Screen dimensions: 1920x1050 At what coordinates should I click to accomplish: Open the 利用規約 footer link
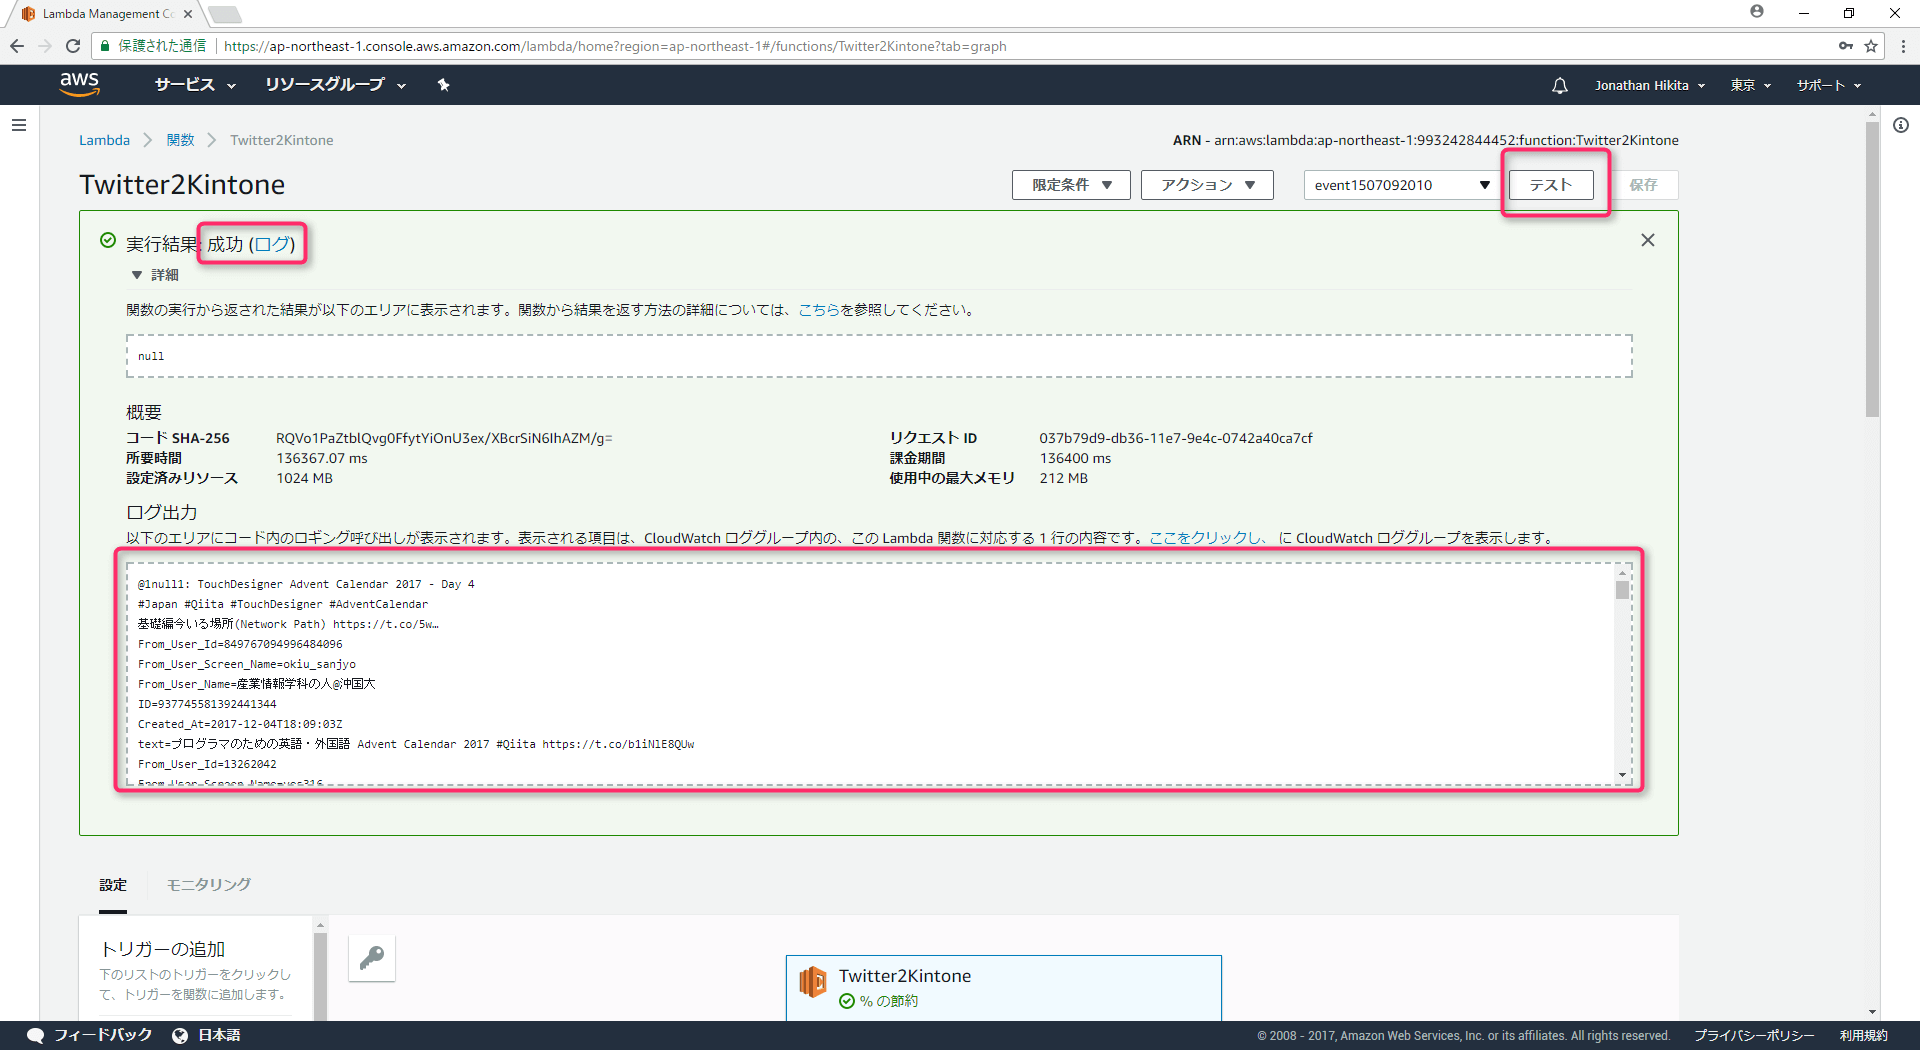pos(1864,1036)
